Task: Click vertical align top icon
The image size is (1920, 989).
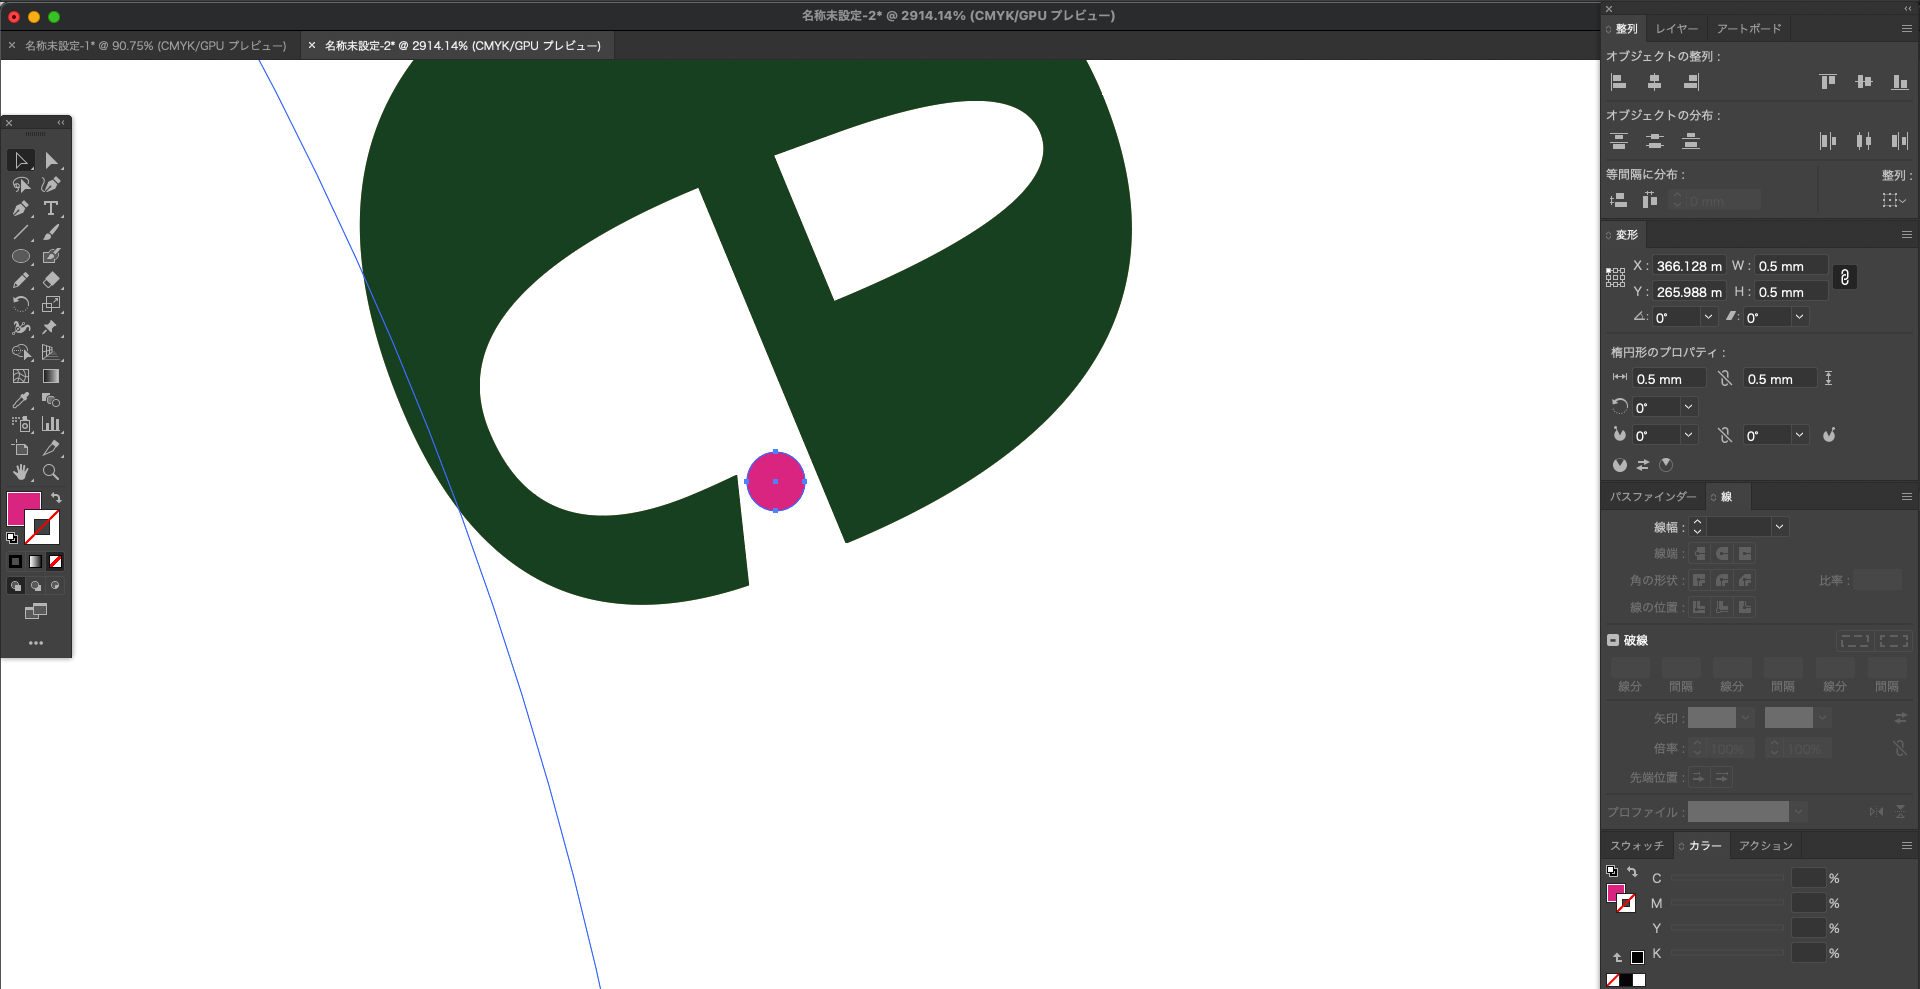Action: tap(1827, 82)
